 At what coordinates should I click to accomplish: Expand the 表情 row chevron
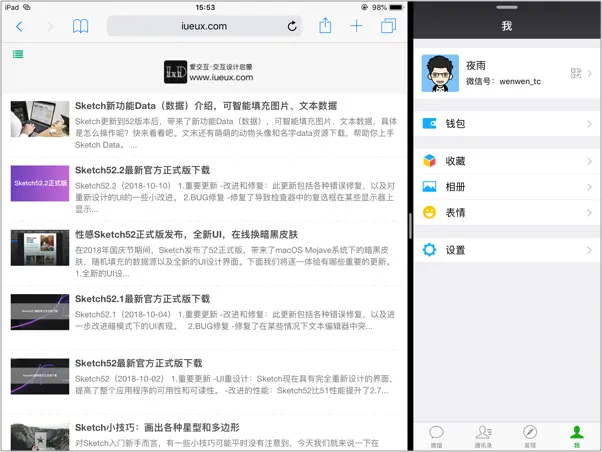pos(589,213)
